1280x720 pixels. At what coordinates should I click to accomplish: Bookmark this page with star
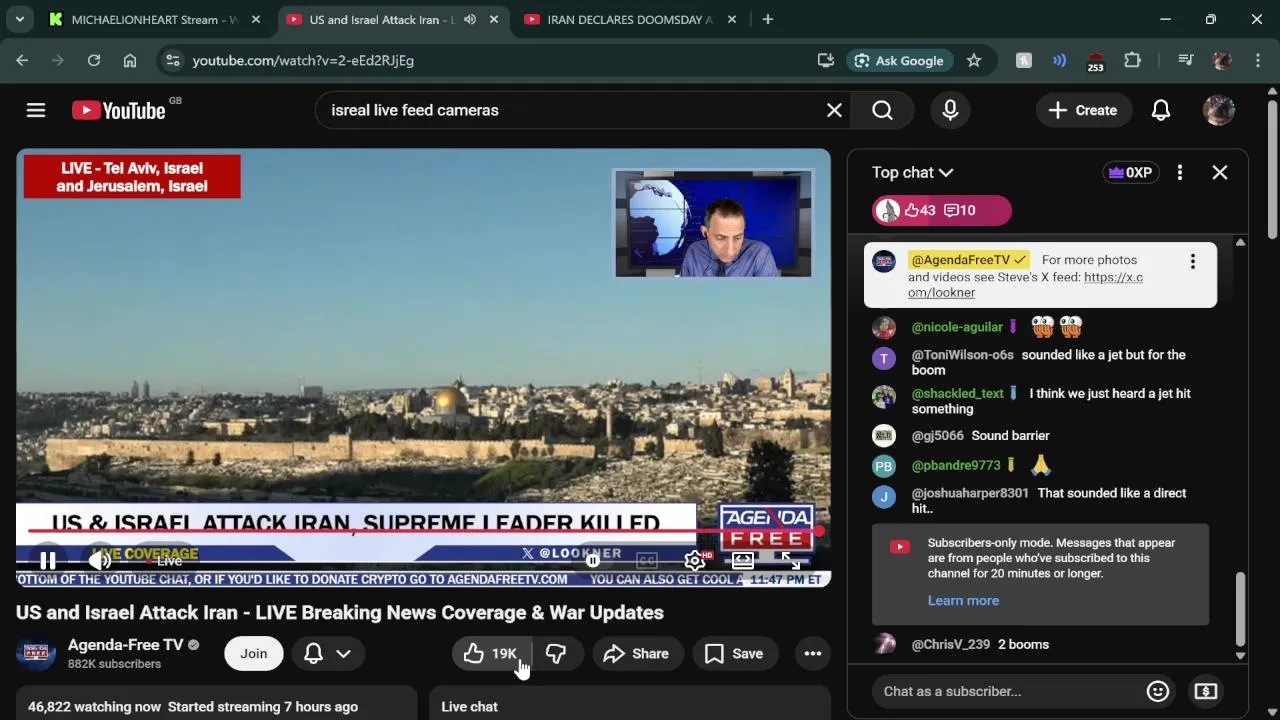pos(974,60)
